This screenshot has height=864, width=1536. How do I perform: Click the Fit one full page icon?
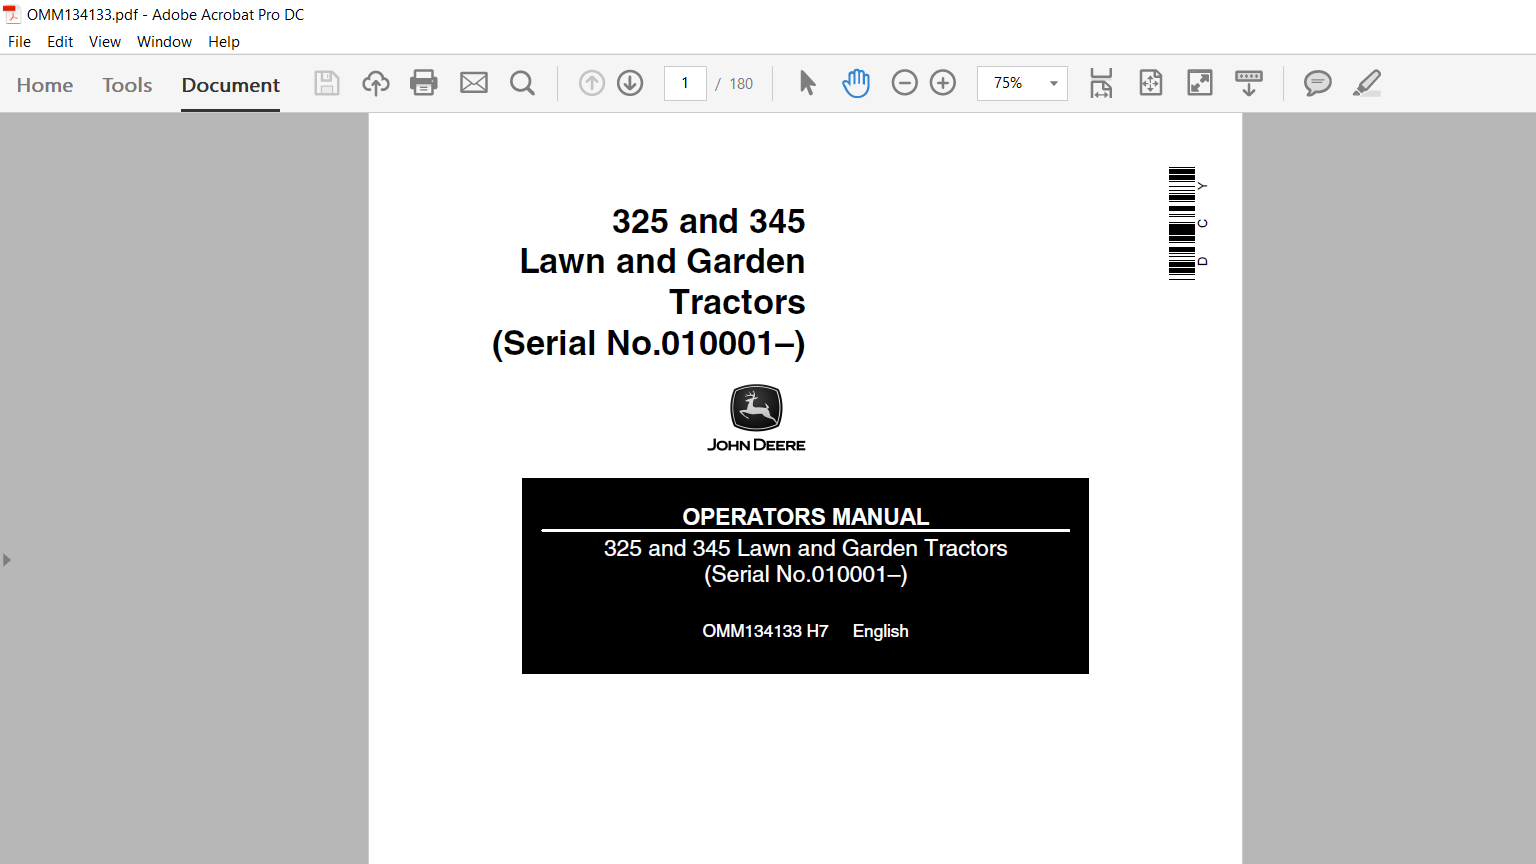point(1151,83)
